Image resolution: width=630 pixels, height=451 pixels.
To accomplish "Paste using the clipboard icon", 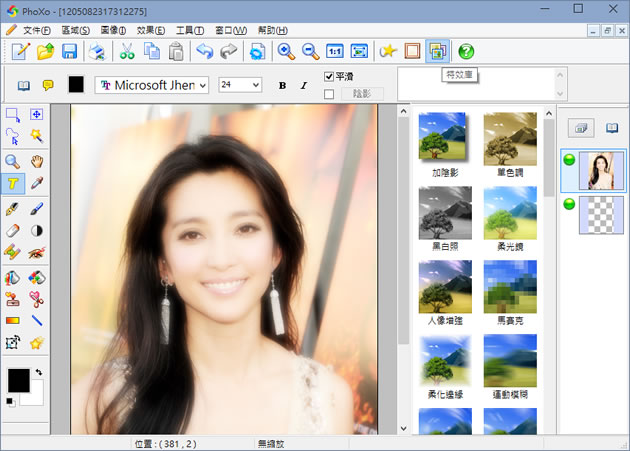I will point(176,51).
